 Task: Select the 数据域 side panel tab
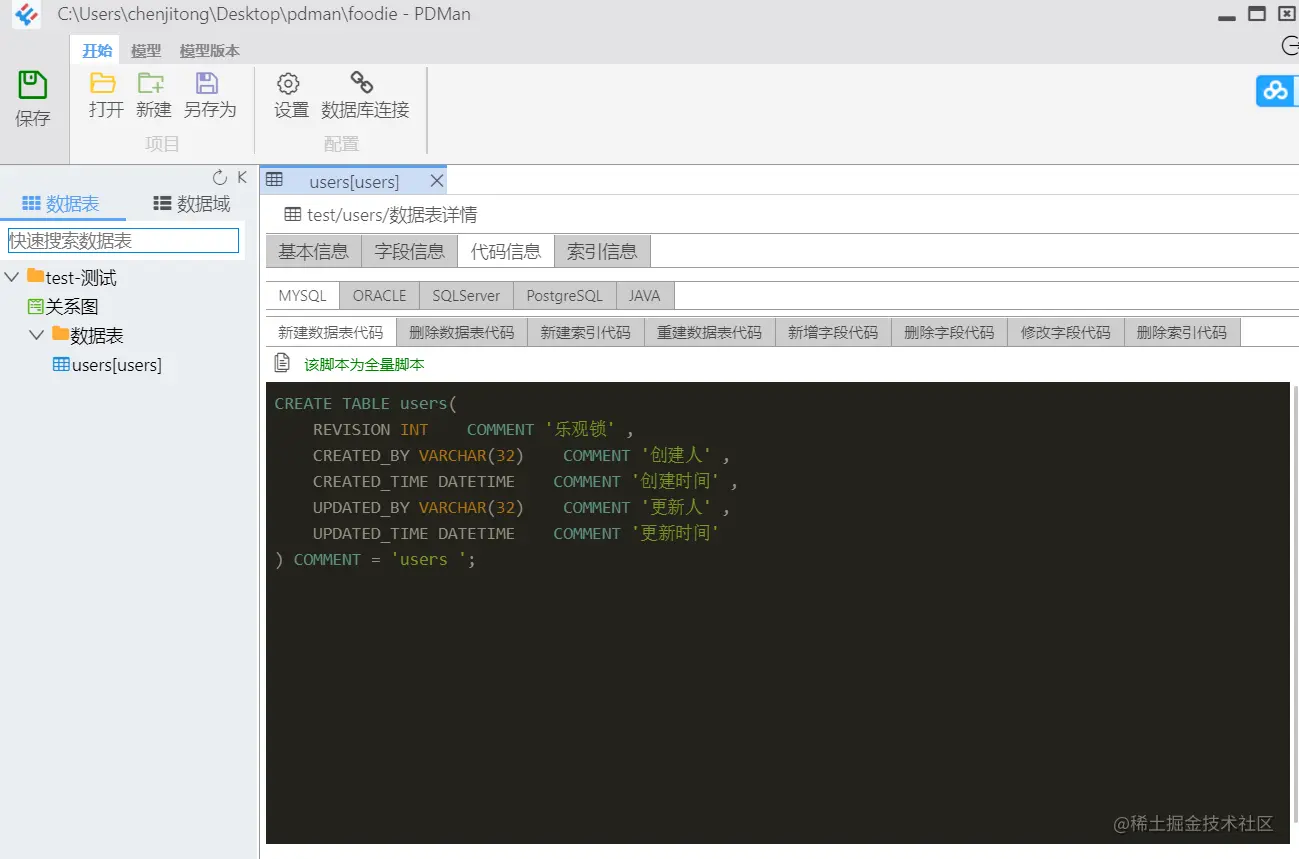pos(192,204)
